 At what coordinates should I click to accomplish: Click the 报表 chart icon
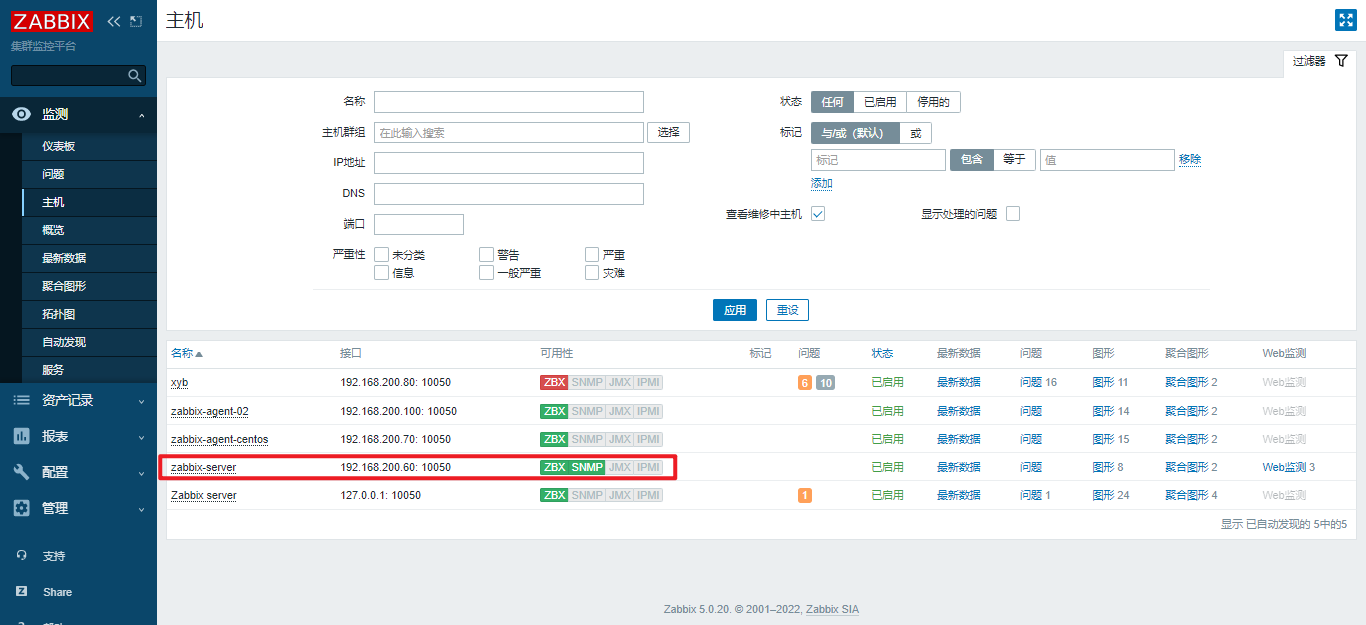(21, 436)
